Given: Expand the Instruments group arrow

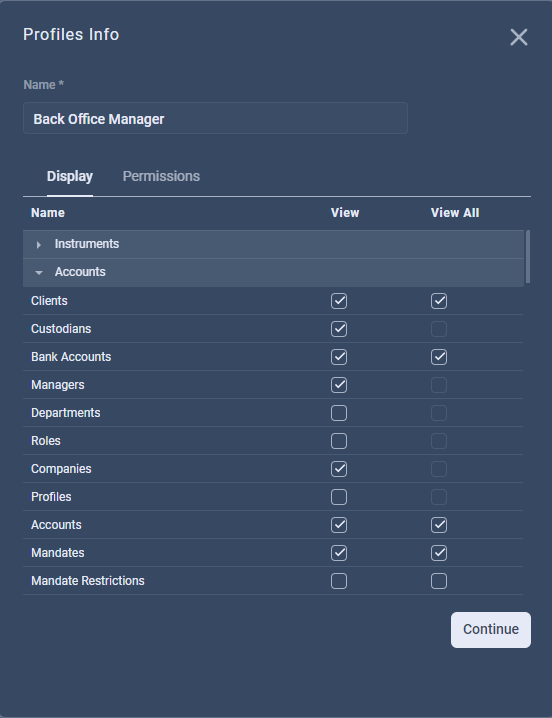Looking at the screenshot, I should tap(38, 245).
